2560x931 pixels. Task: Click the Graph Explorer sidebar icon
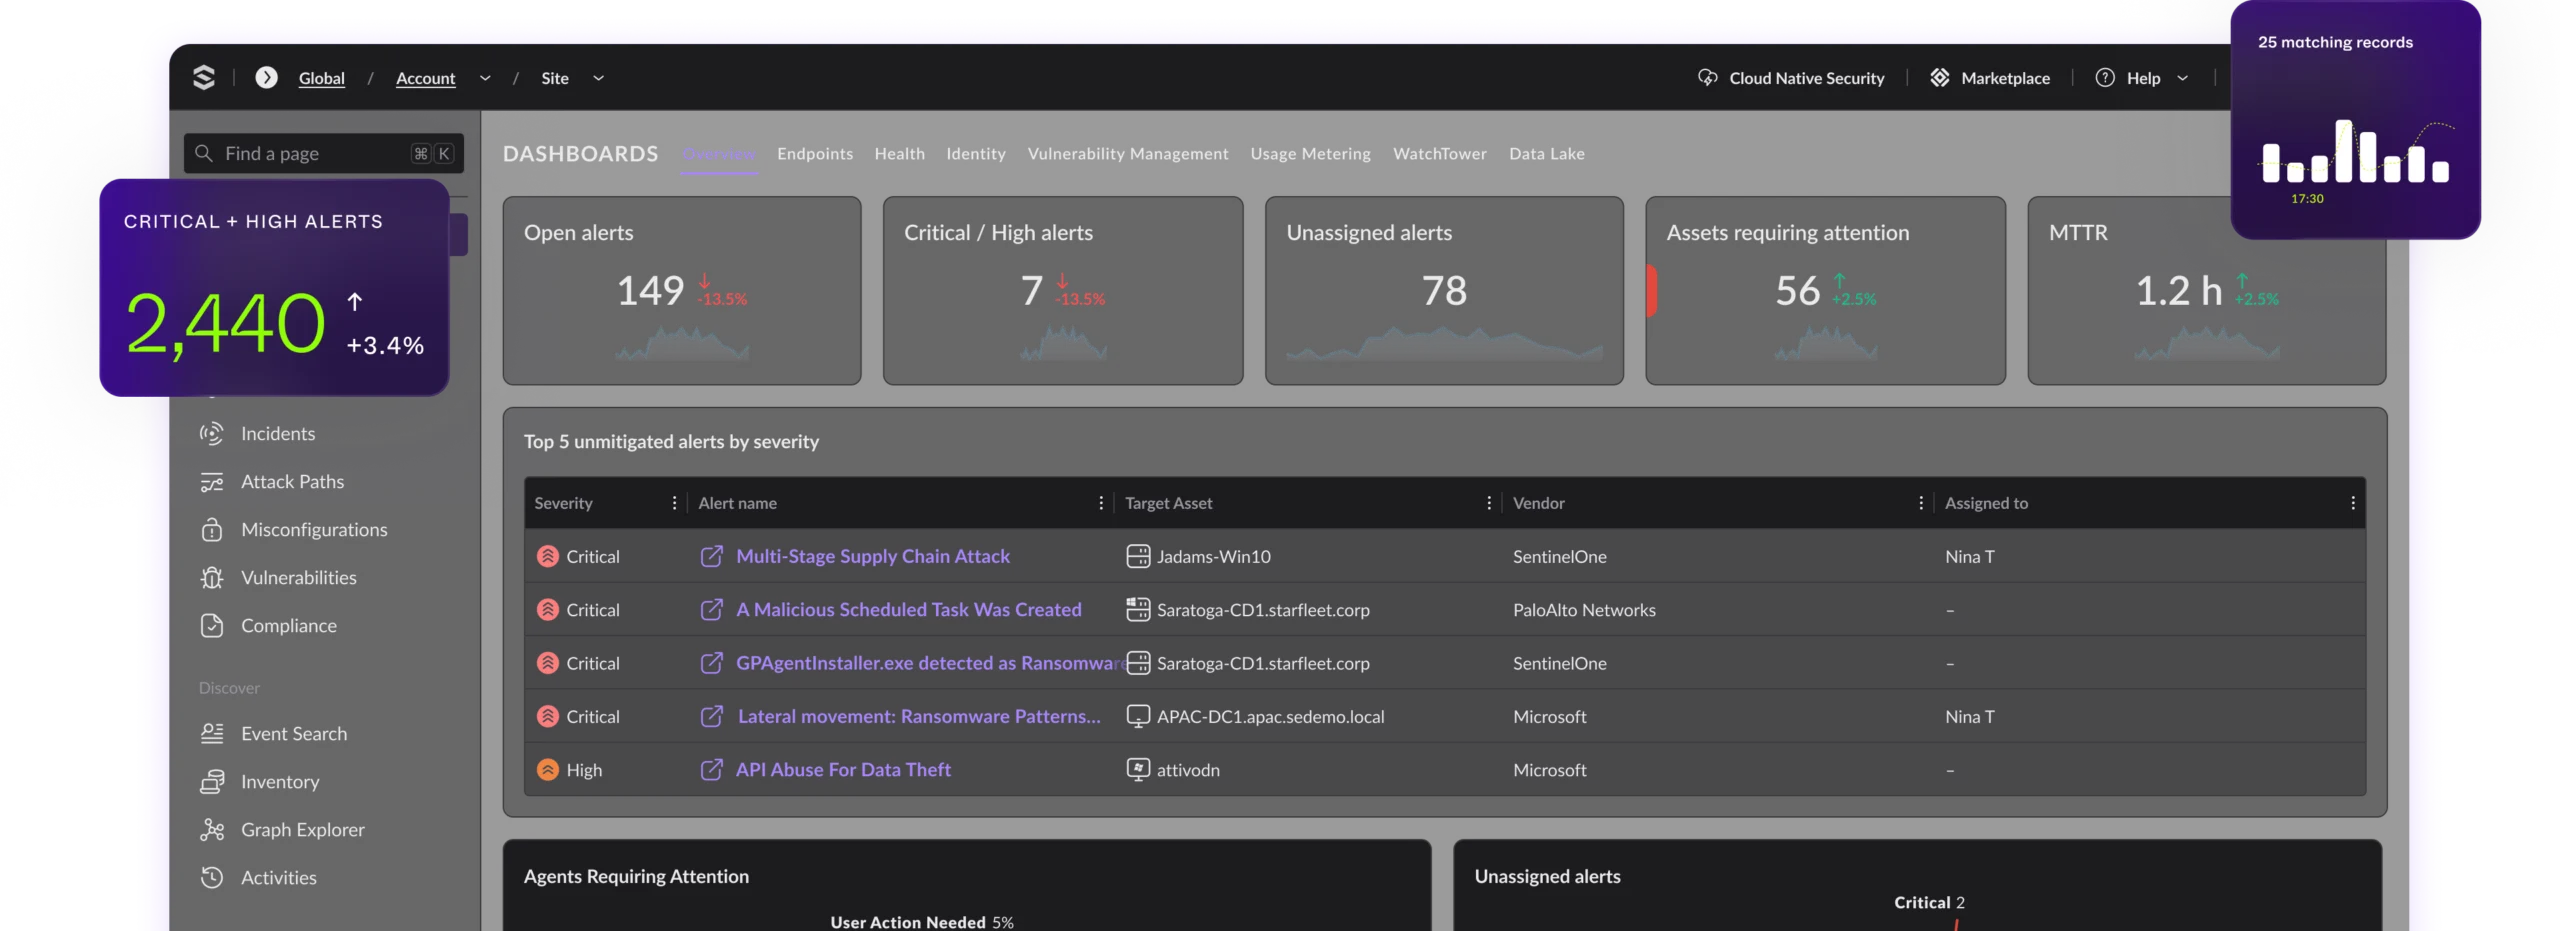coord(212,829)
